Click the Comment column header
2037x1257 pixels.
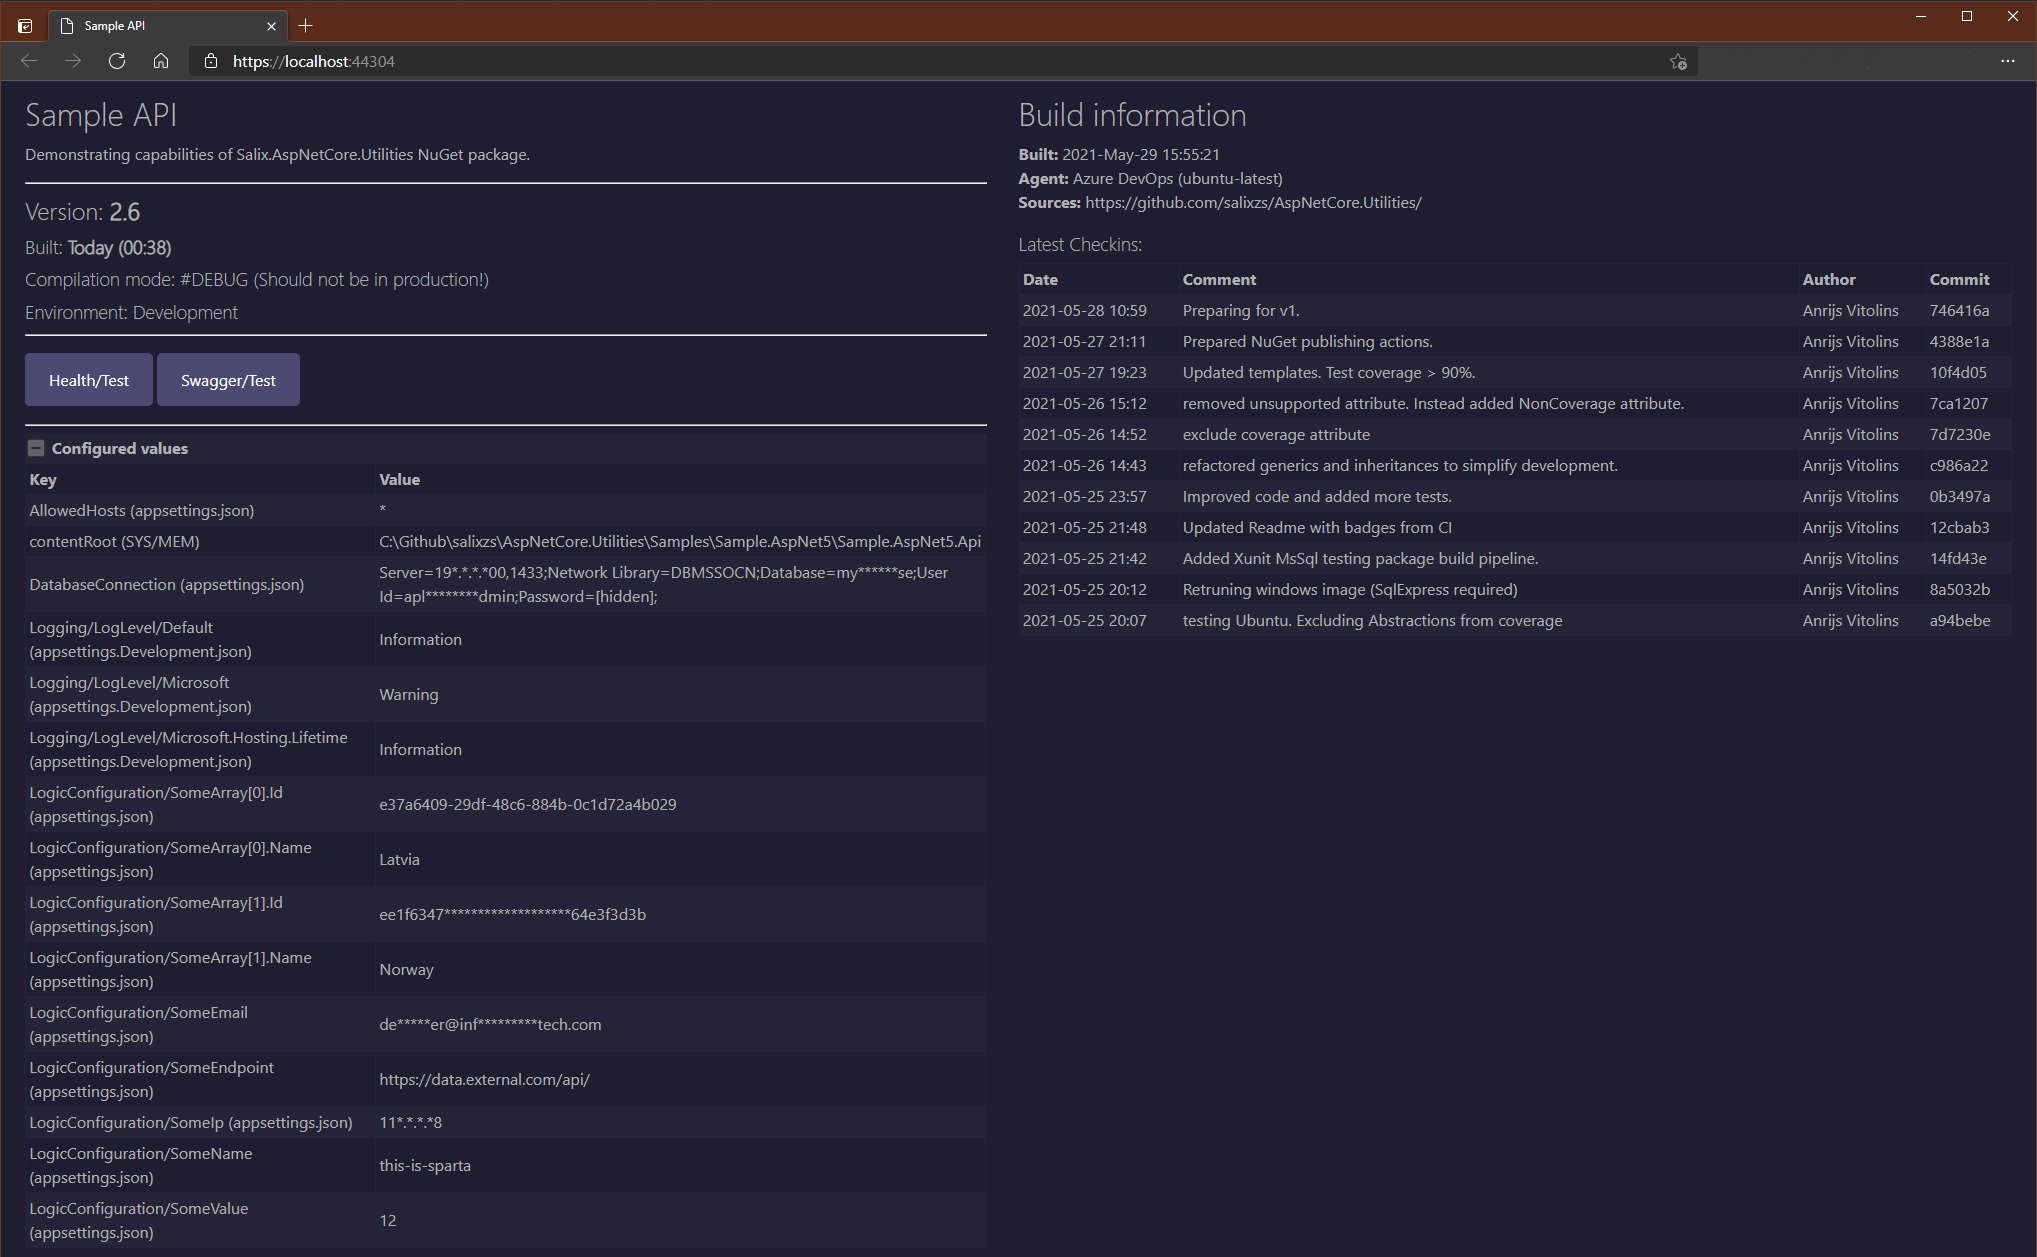coord(1218,280)
